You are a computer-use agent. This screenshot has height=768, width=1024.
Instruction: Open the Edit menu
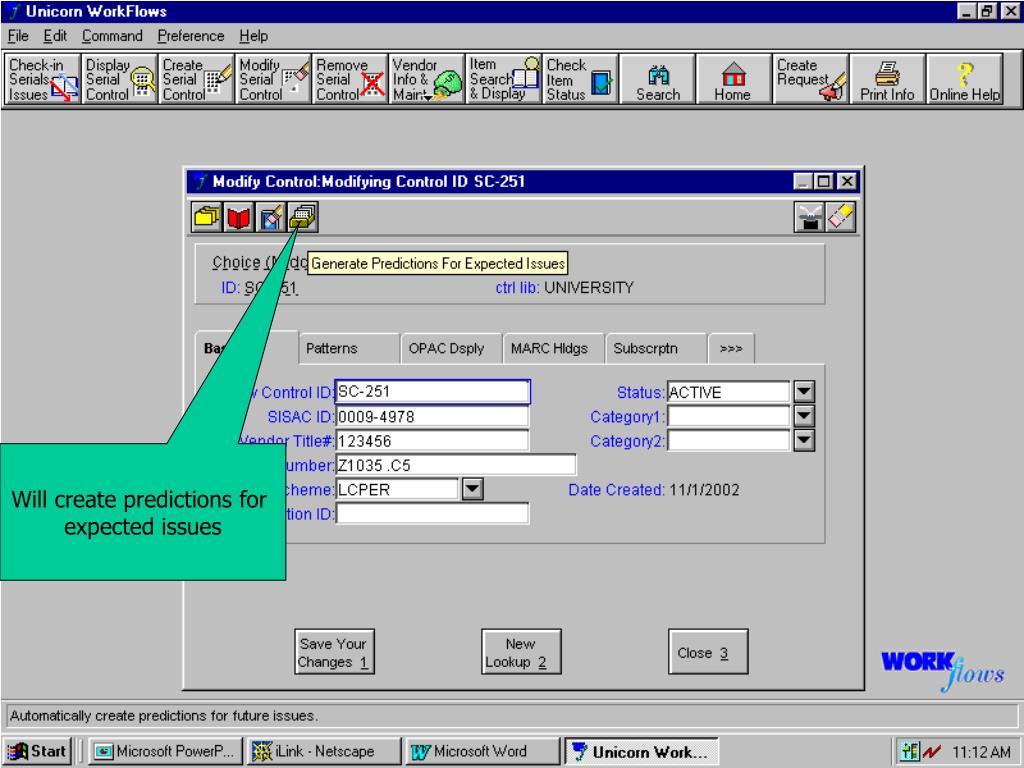56,36
